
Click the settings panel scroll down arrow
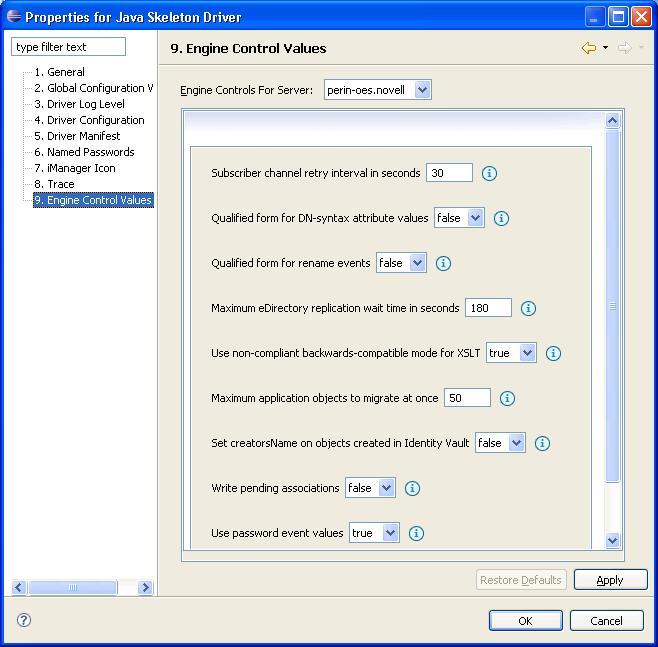[612, 540]
